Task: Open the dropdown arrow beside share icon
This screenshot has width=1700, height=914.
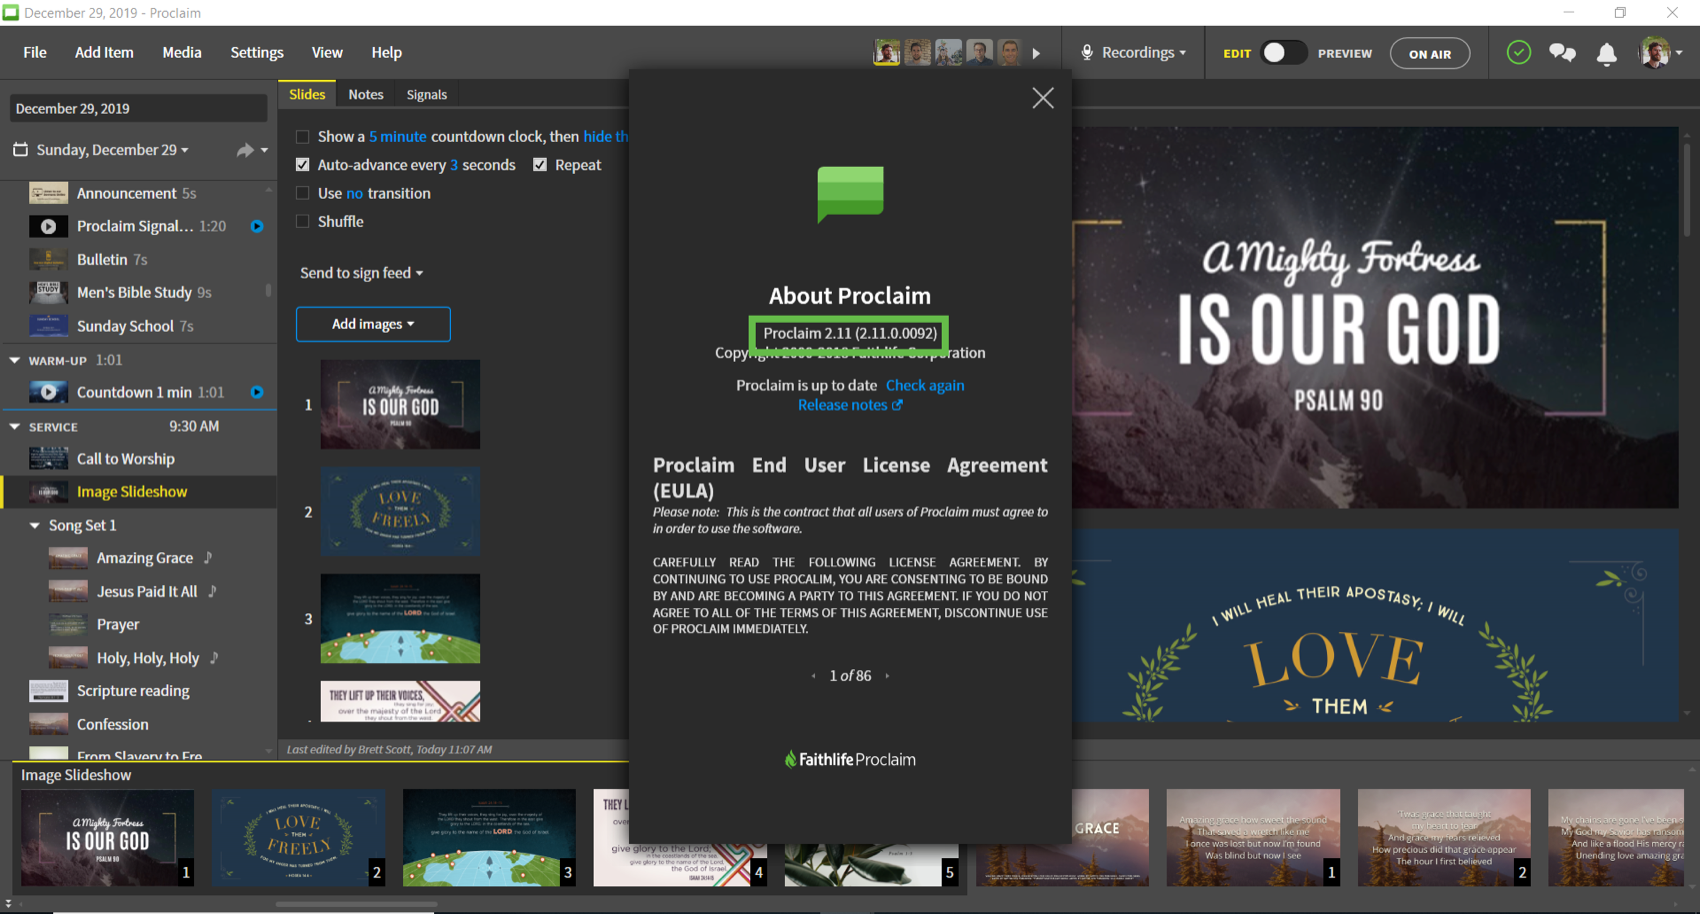Action: [x=264, y=150]
